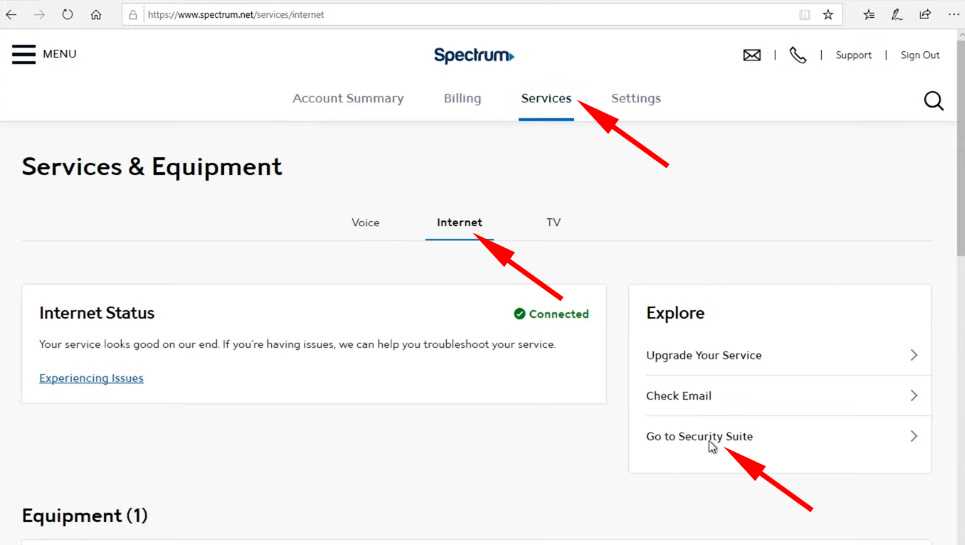965x545 pixels.
Task: Open Upgrade Your Service
Action: pyautogui.click(x=704, y=355)
